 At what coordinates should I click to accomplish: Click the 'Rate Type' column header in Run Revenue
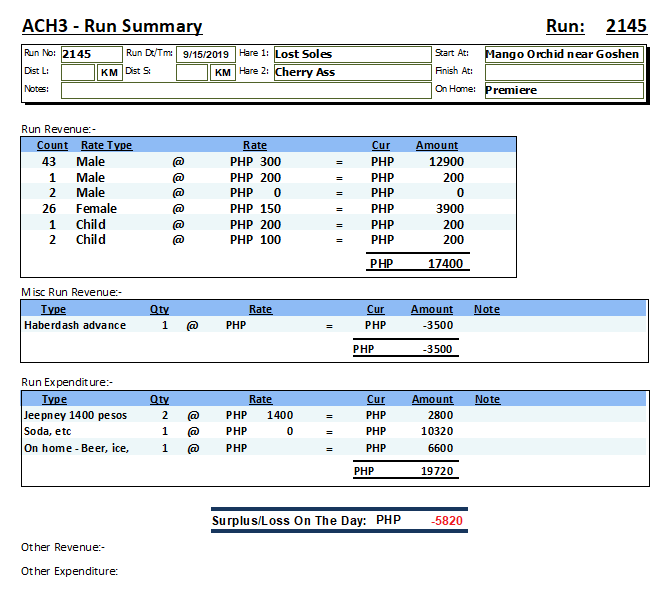106,145
